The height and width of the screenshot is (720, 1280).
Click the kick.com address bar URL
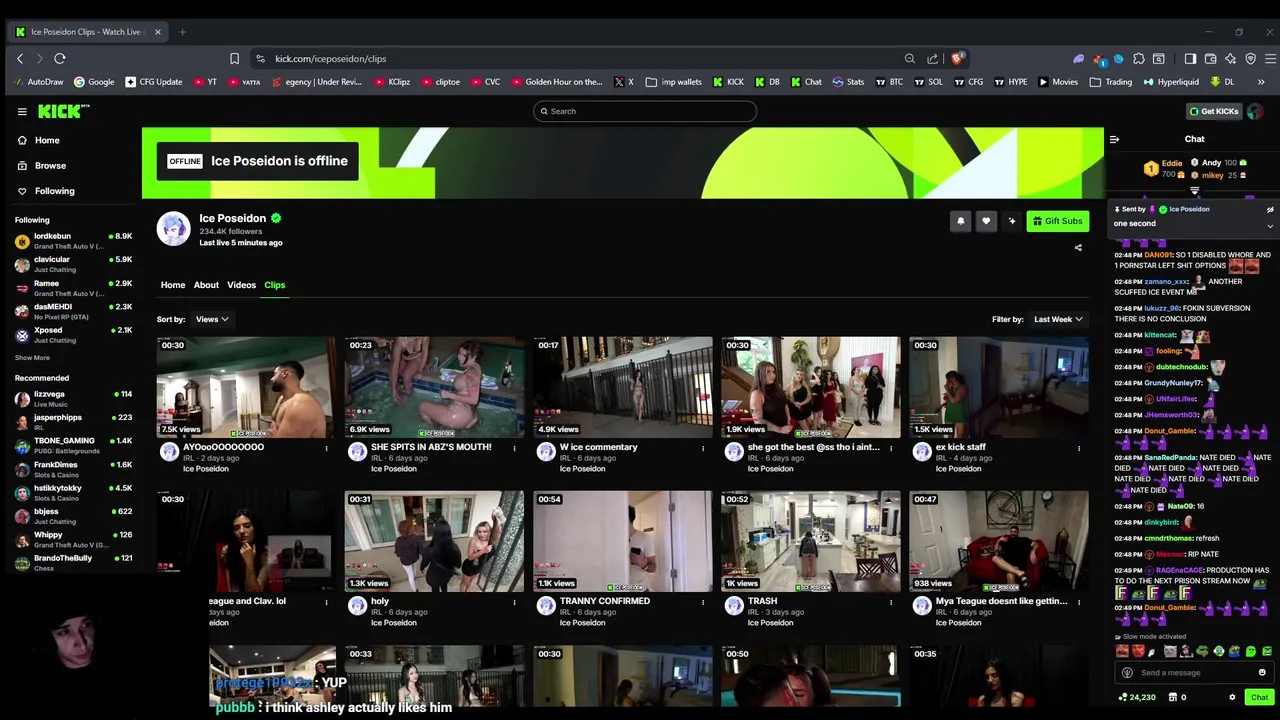click(x=330, y=59)
